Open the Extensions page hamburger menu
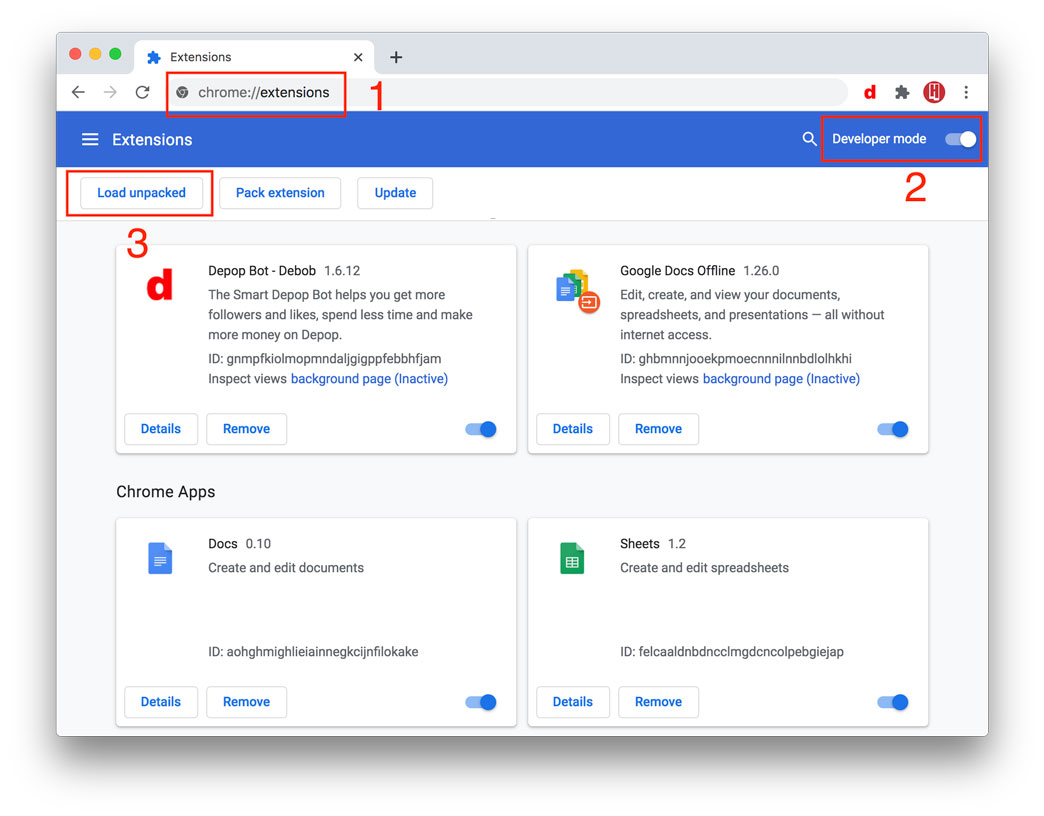The height and width of the screenshot is (816, 1044). tap(90, 139)
